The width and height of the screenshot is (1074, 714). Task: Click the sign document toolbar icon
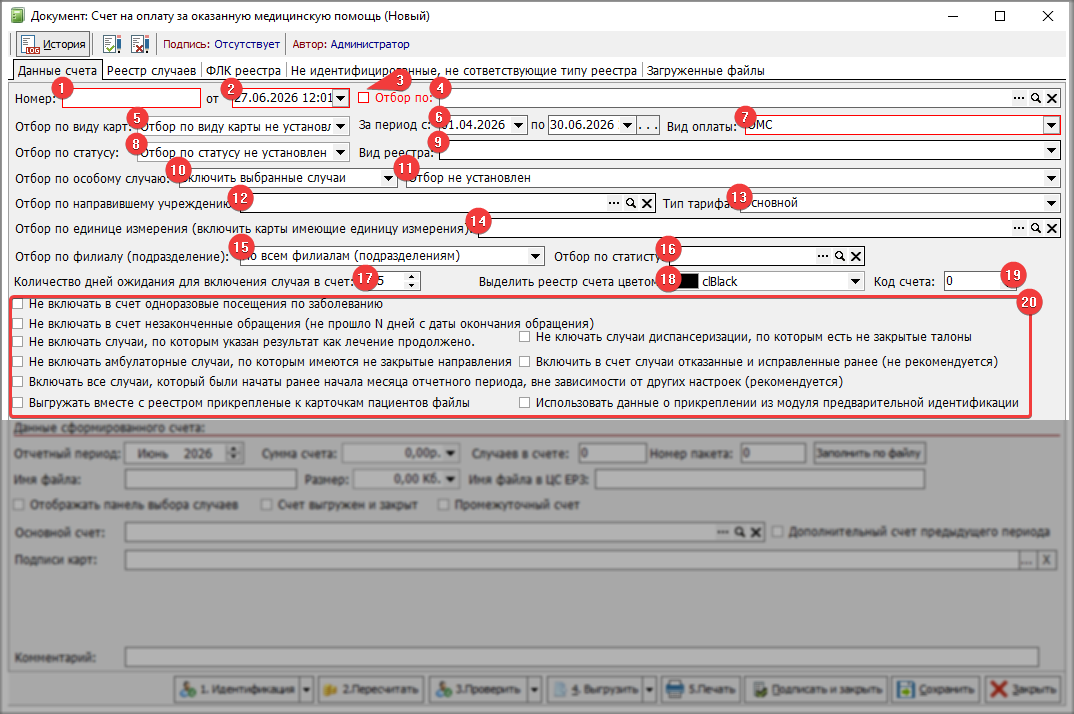[x=112, y=45]
